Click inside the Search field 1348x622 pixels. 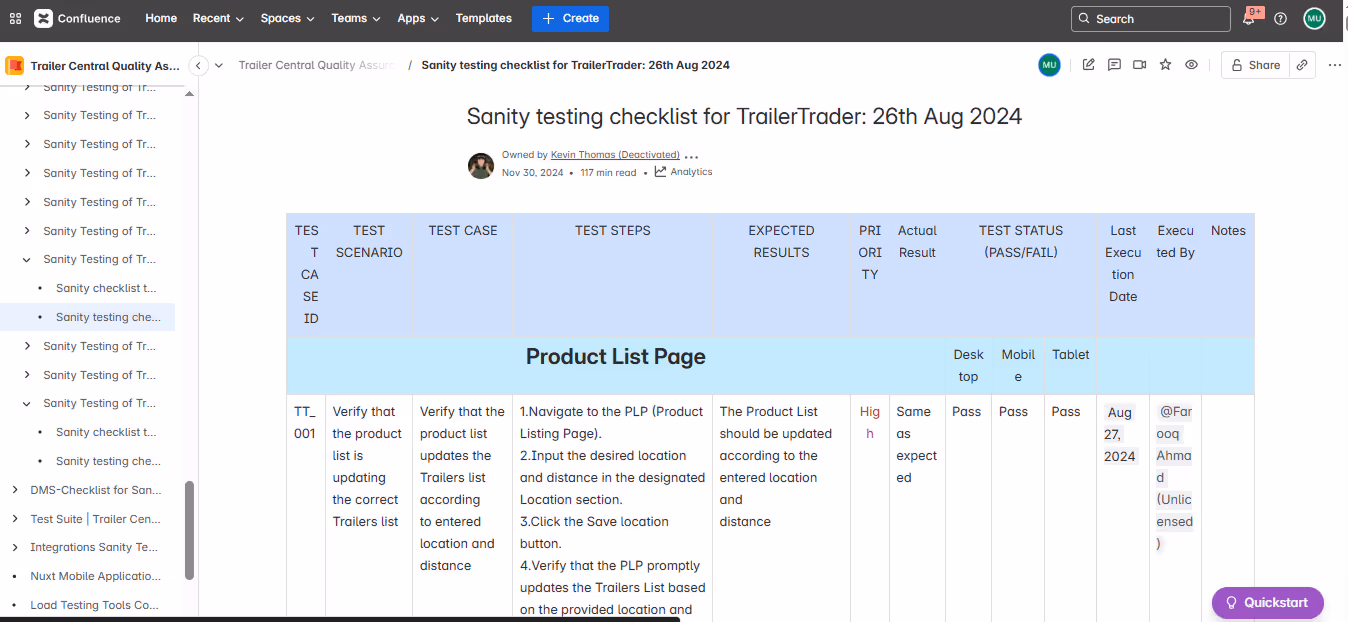(x=1150, y=19)
